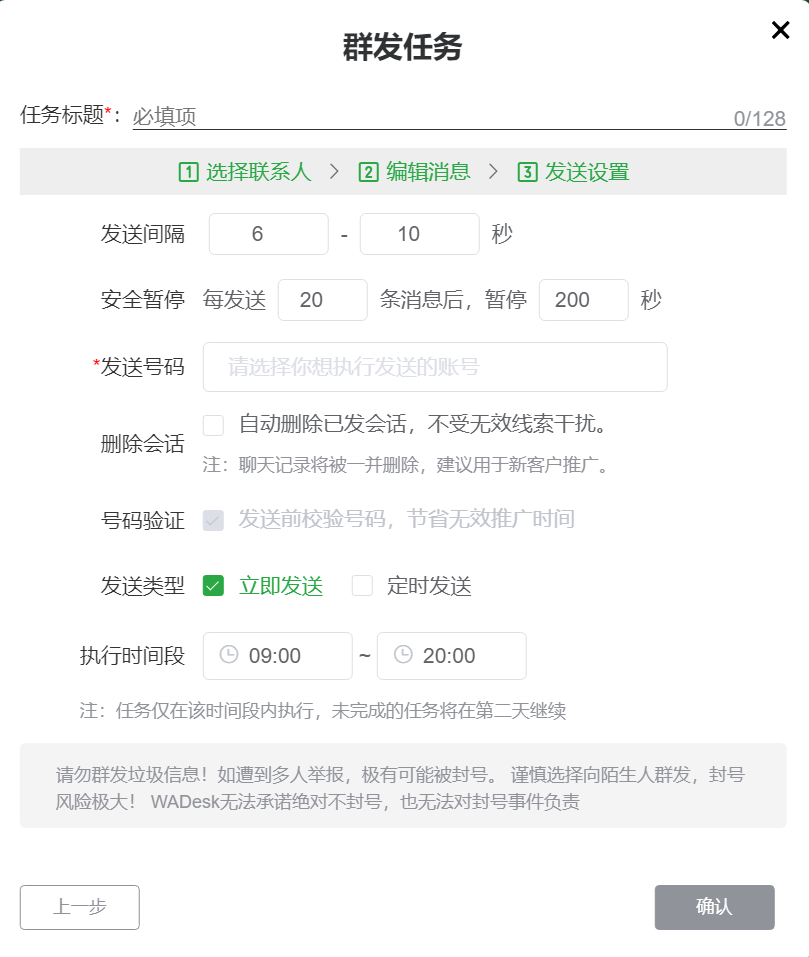
Task: Click the 号码验证 checkbox
Action: click(213, 520)
